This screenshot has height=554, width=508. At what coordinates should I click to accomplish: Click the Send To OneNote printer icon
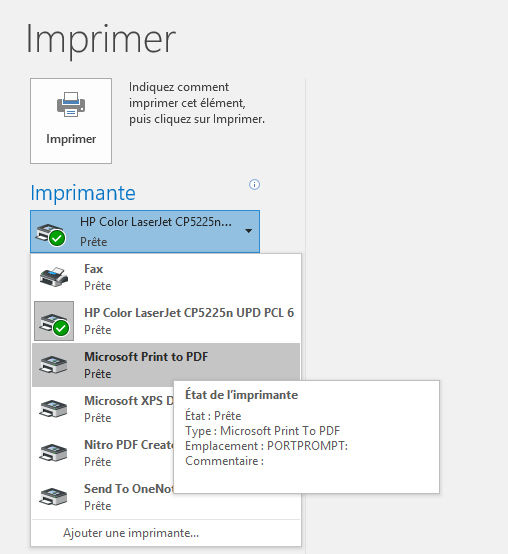pyautogui.click(x=53, y=497)
